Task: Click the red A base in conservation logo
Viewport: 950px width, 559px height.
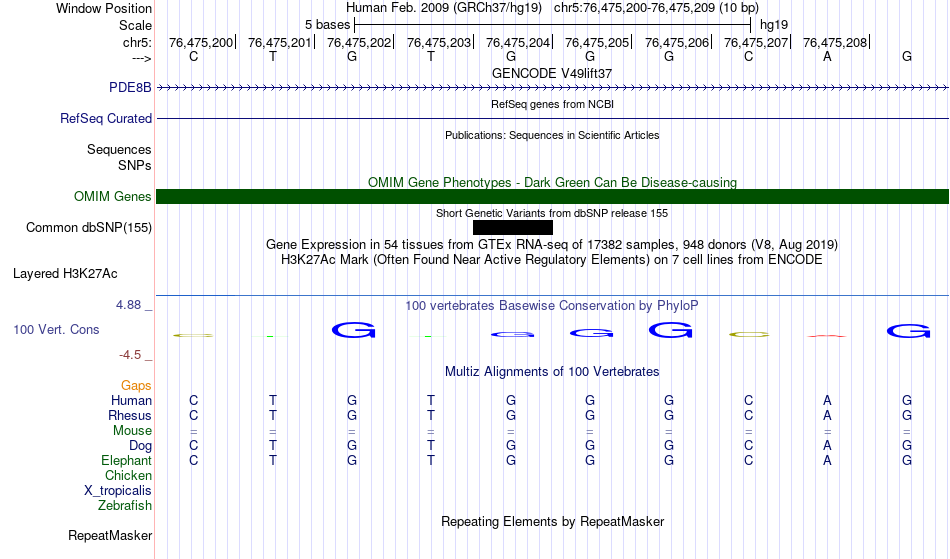Action: pos(827,336)
